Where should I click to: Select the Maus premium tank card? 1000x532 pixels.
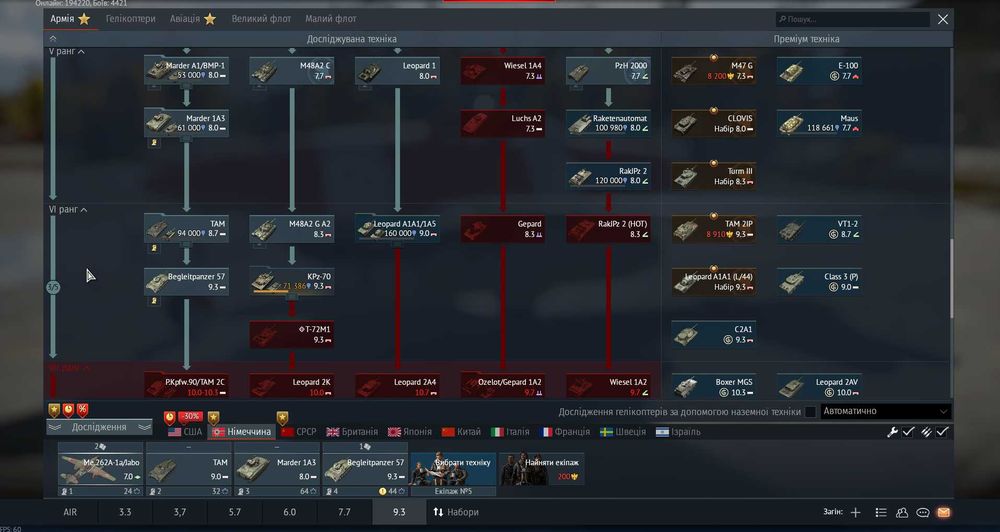tap(820, 123)
